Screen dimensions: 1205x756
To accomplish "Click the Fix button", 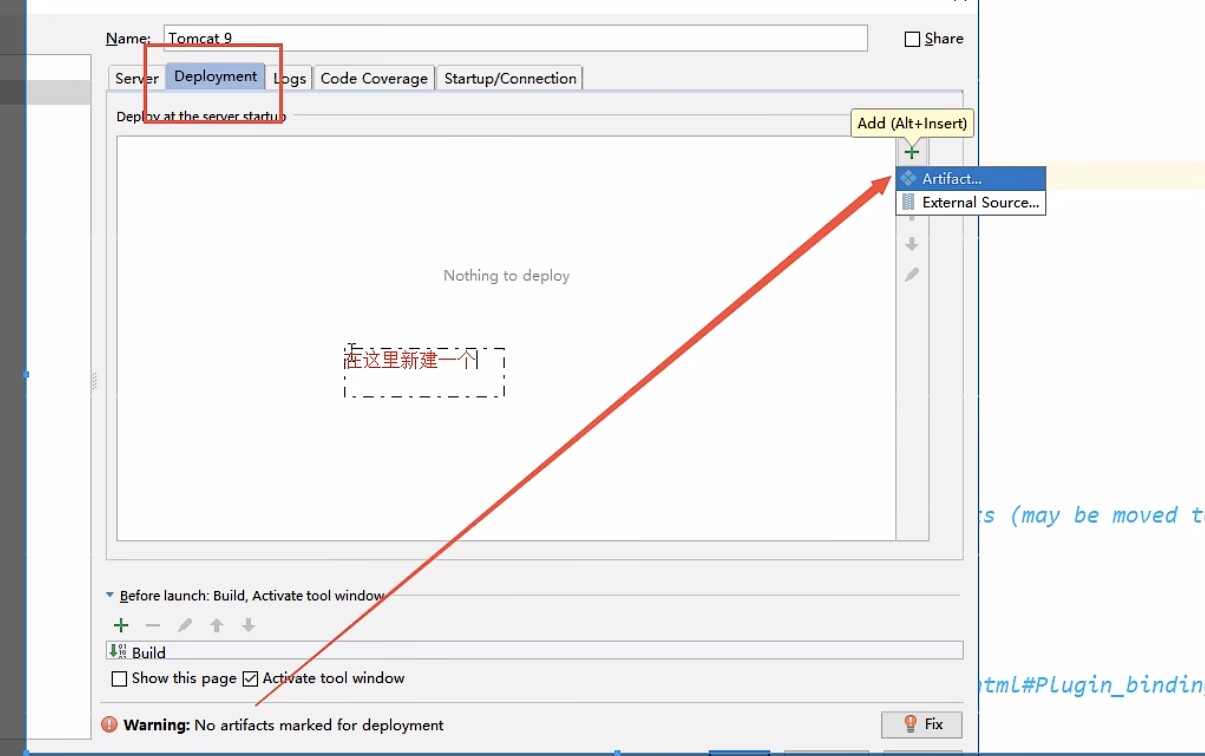I will 922,724.
